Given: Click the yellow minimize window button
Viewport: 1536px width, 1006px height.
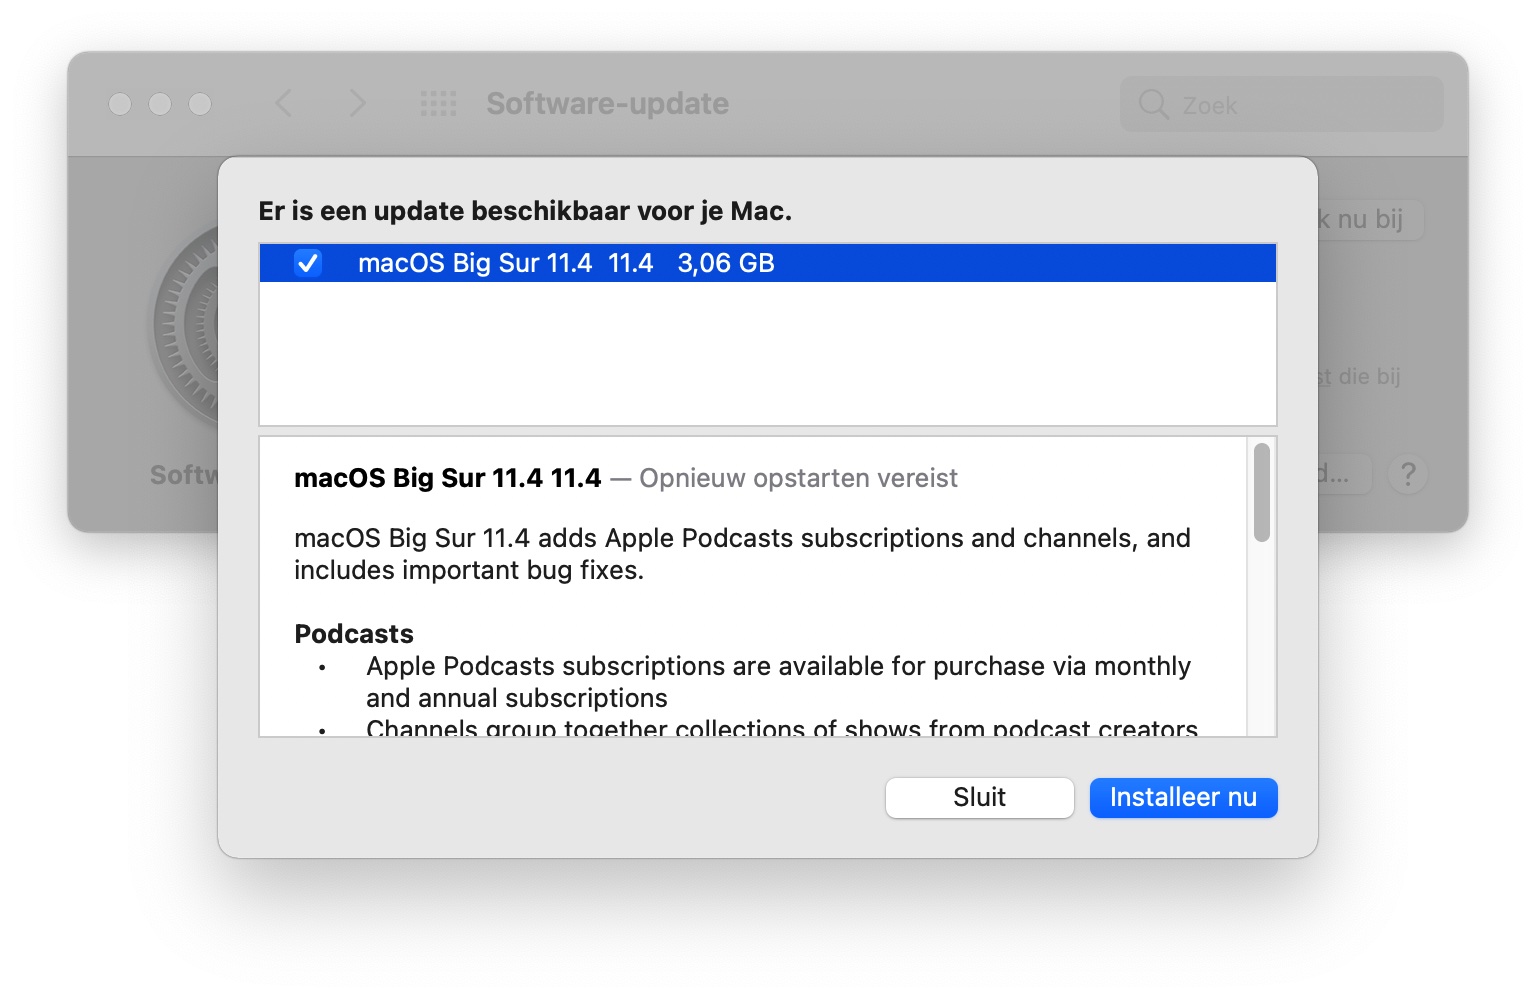Looking at the screenshot, I should coord(160,104).
